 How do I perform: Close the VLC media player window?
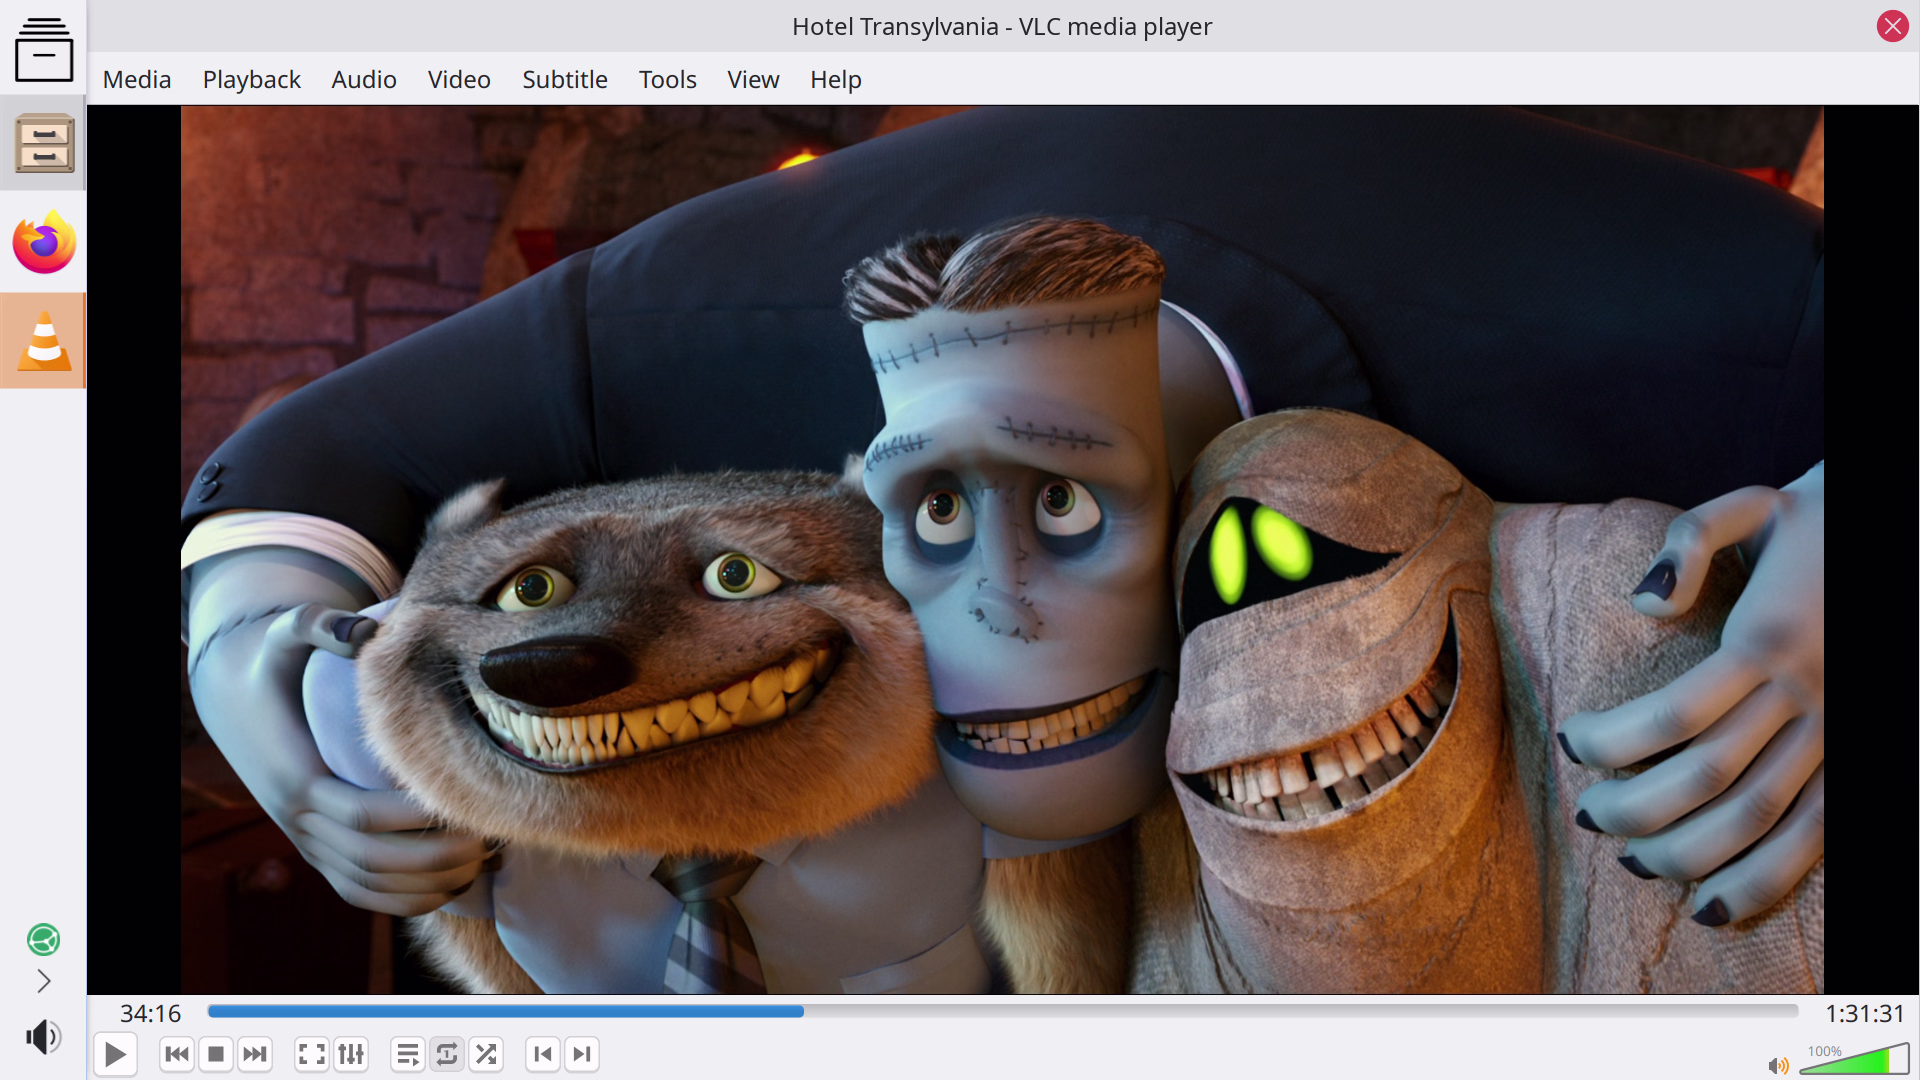(x=1892, y=26)
